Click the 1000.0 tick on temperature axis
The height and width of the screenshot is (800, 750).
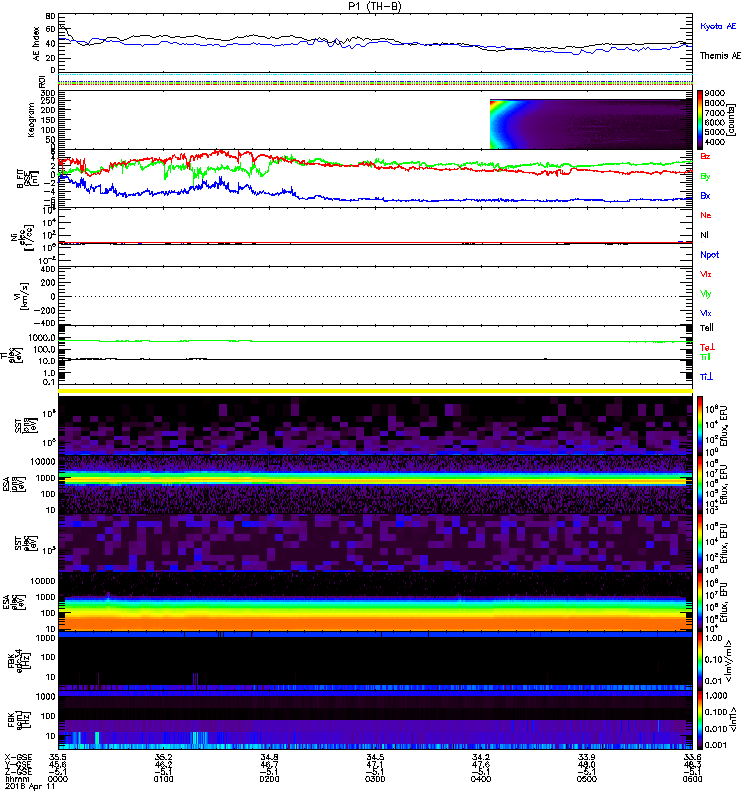[42, 338]
